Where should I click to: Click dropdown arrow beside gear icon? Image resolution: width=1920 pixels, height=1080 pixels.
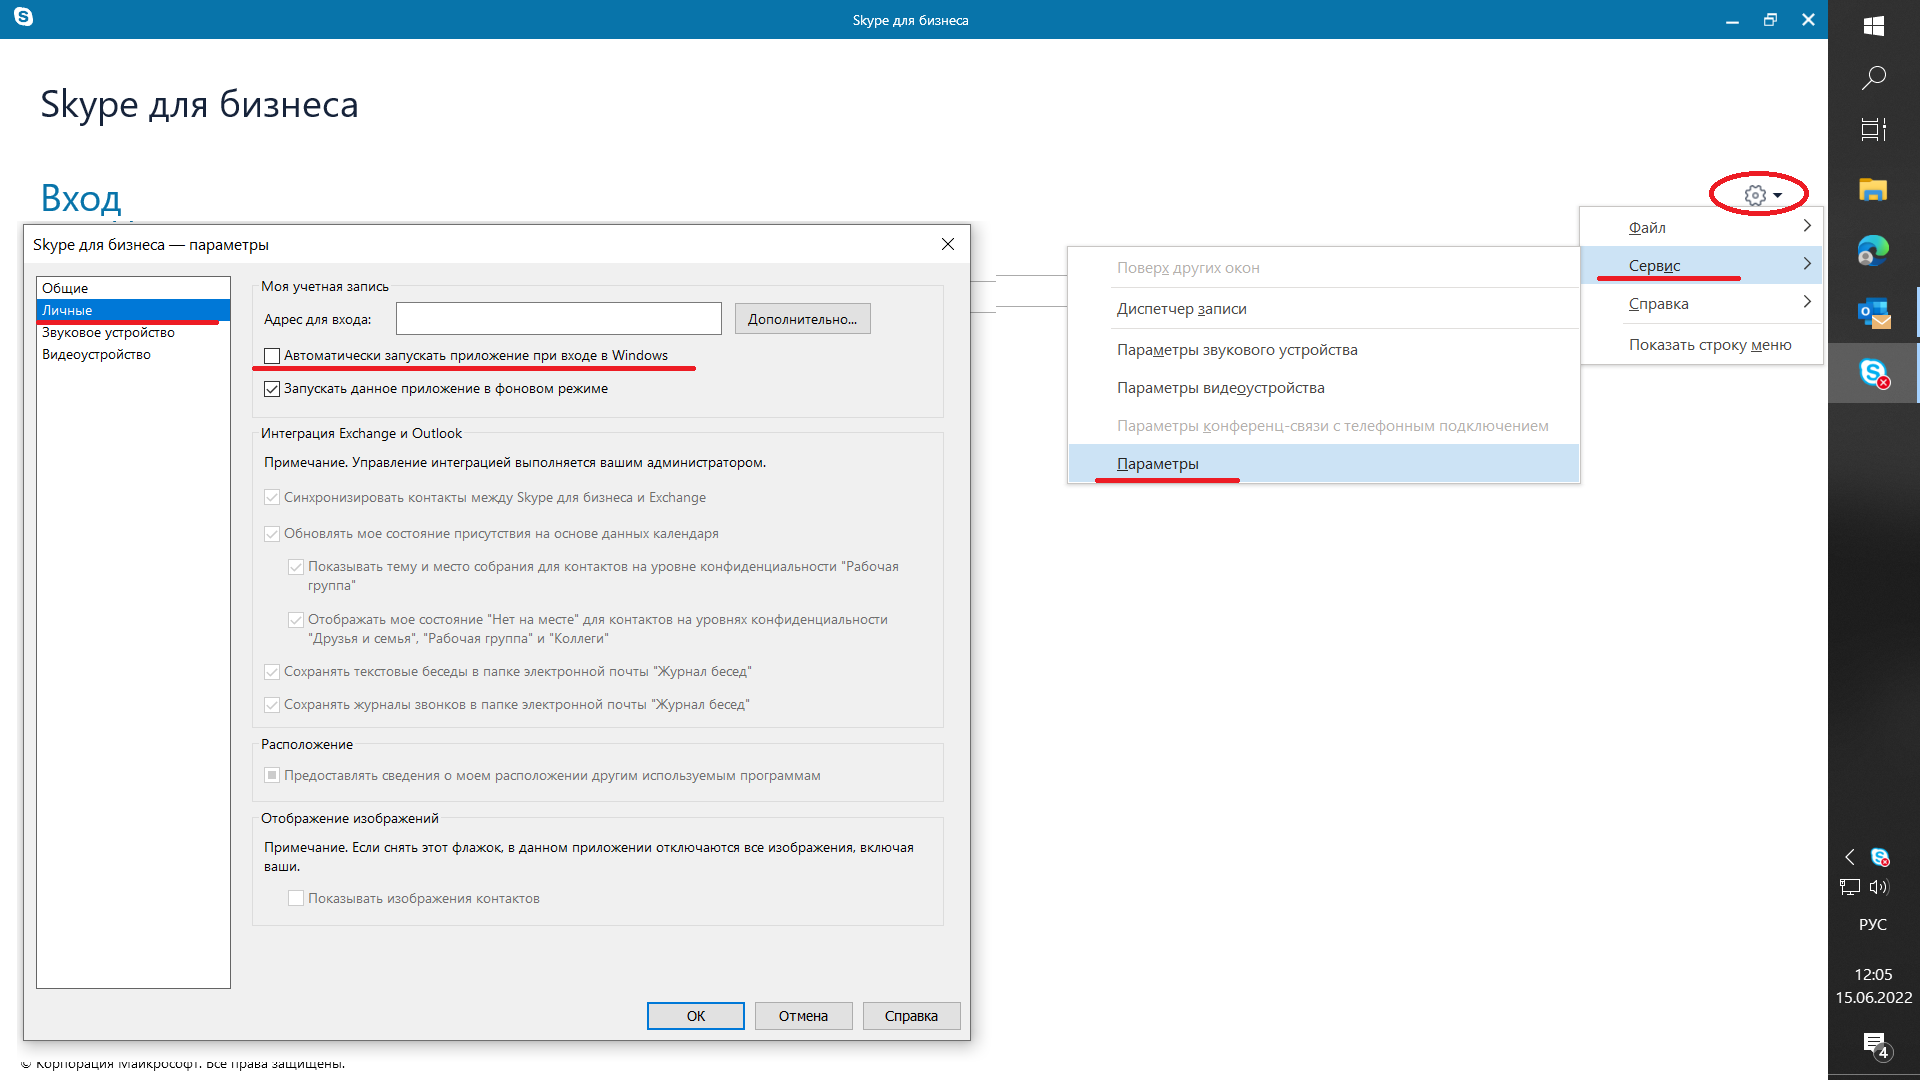click(x=1778, y=196)
